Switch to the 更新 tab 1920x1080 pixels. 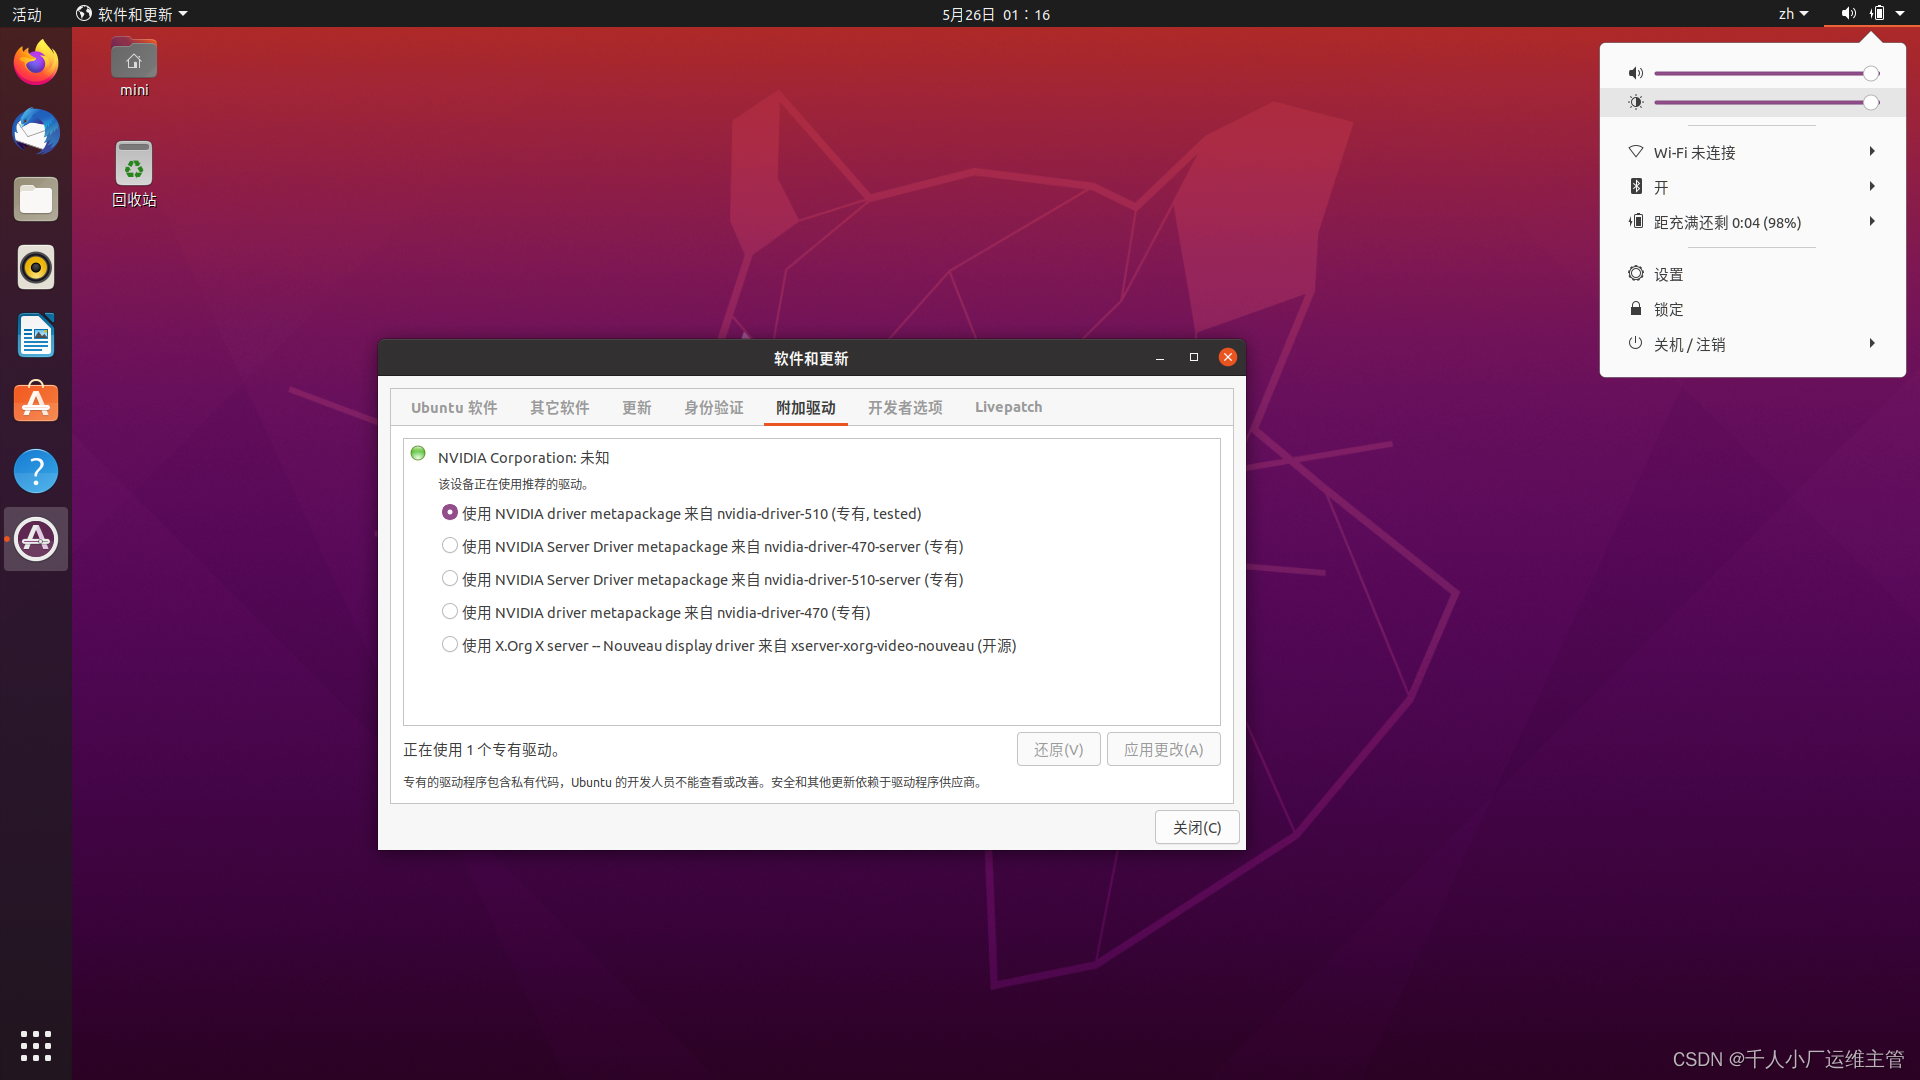click(x=637, y=406)
